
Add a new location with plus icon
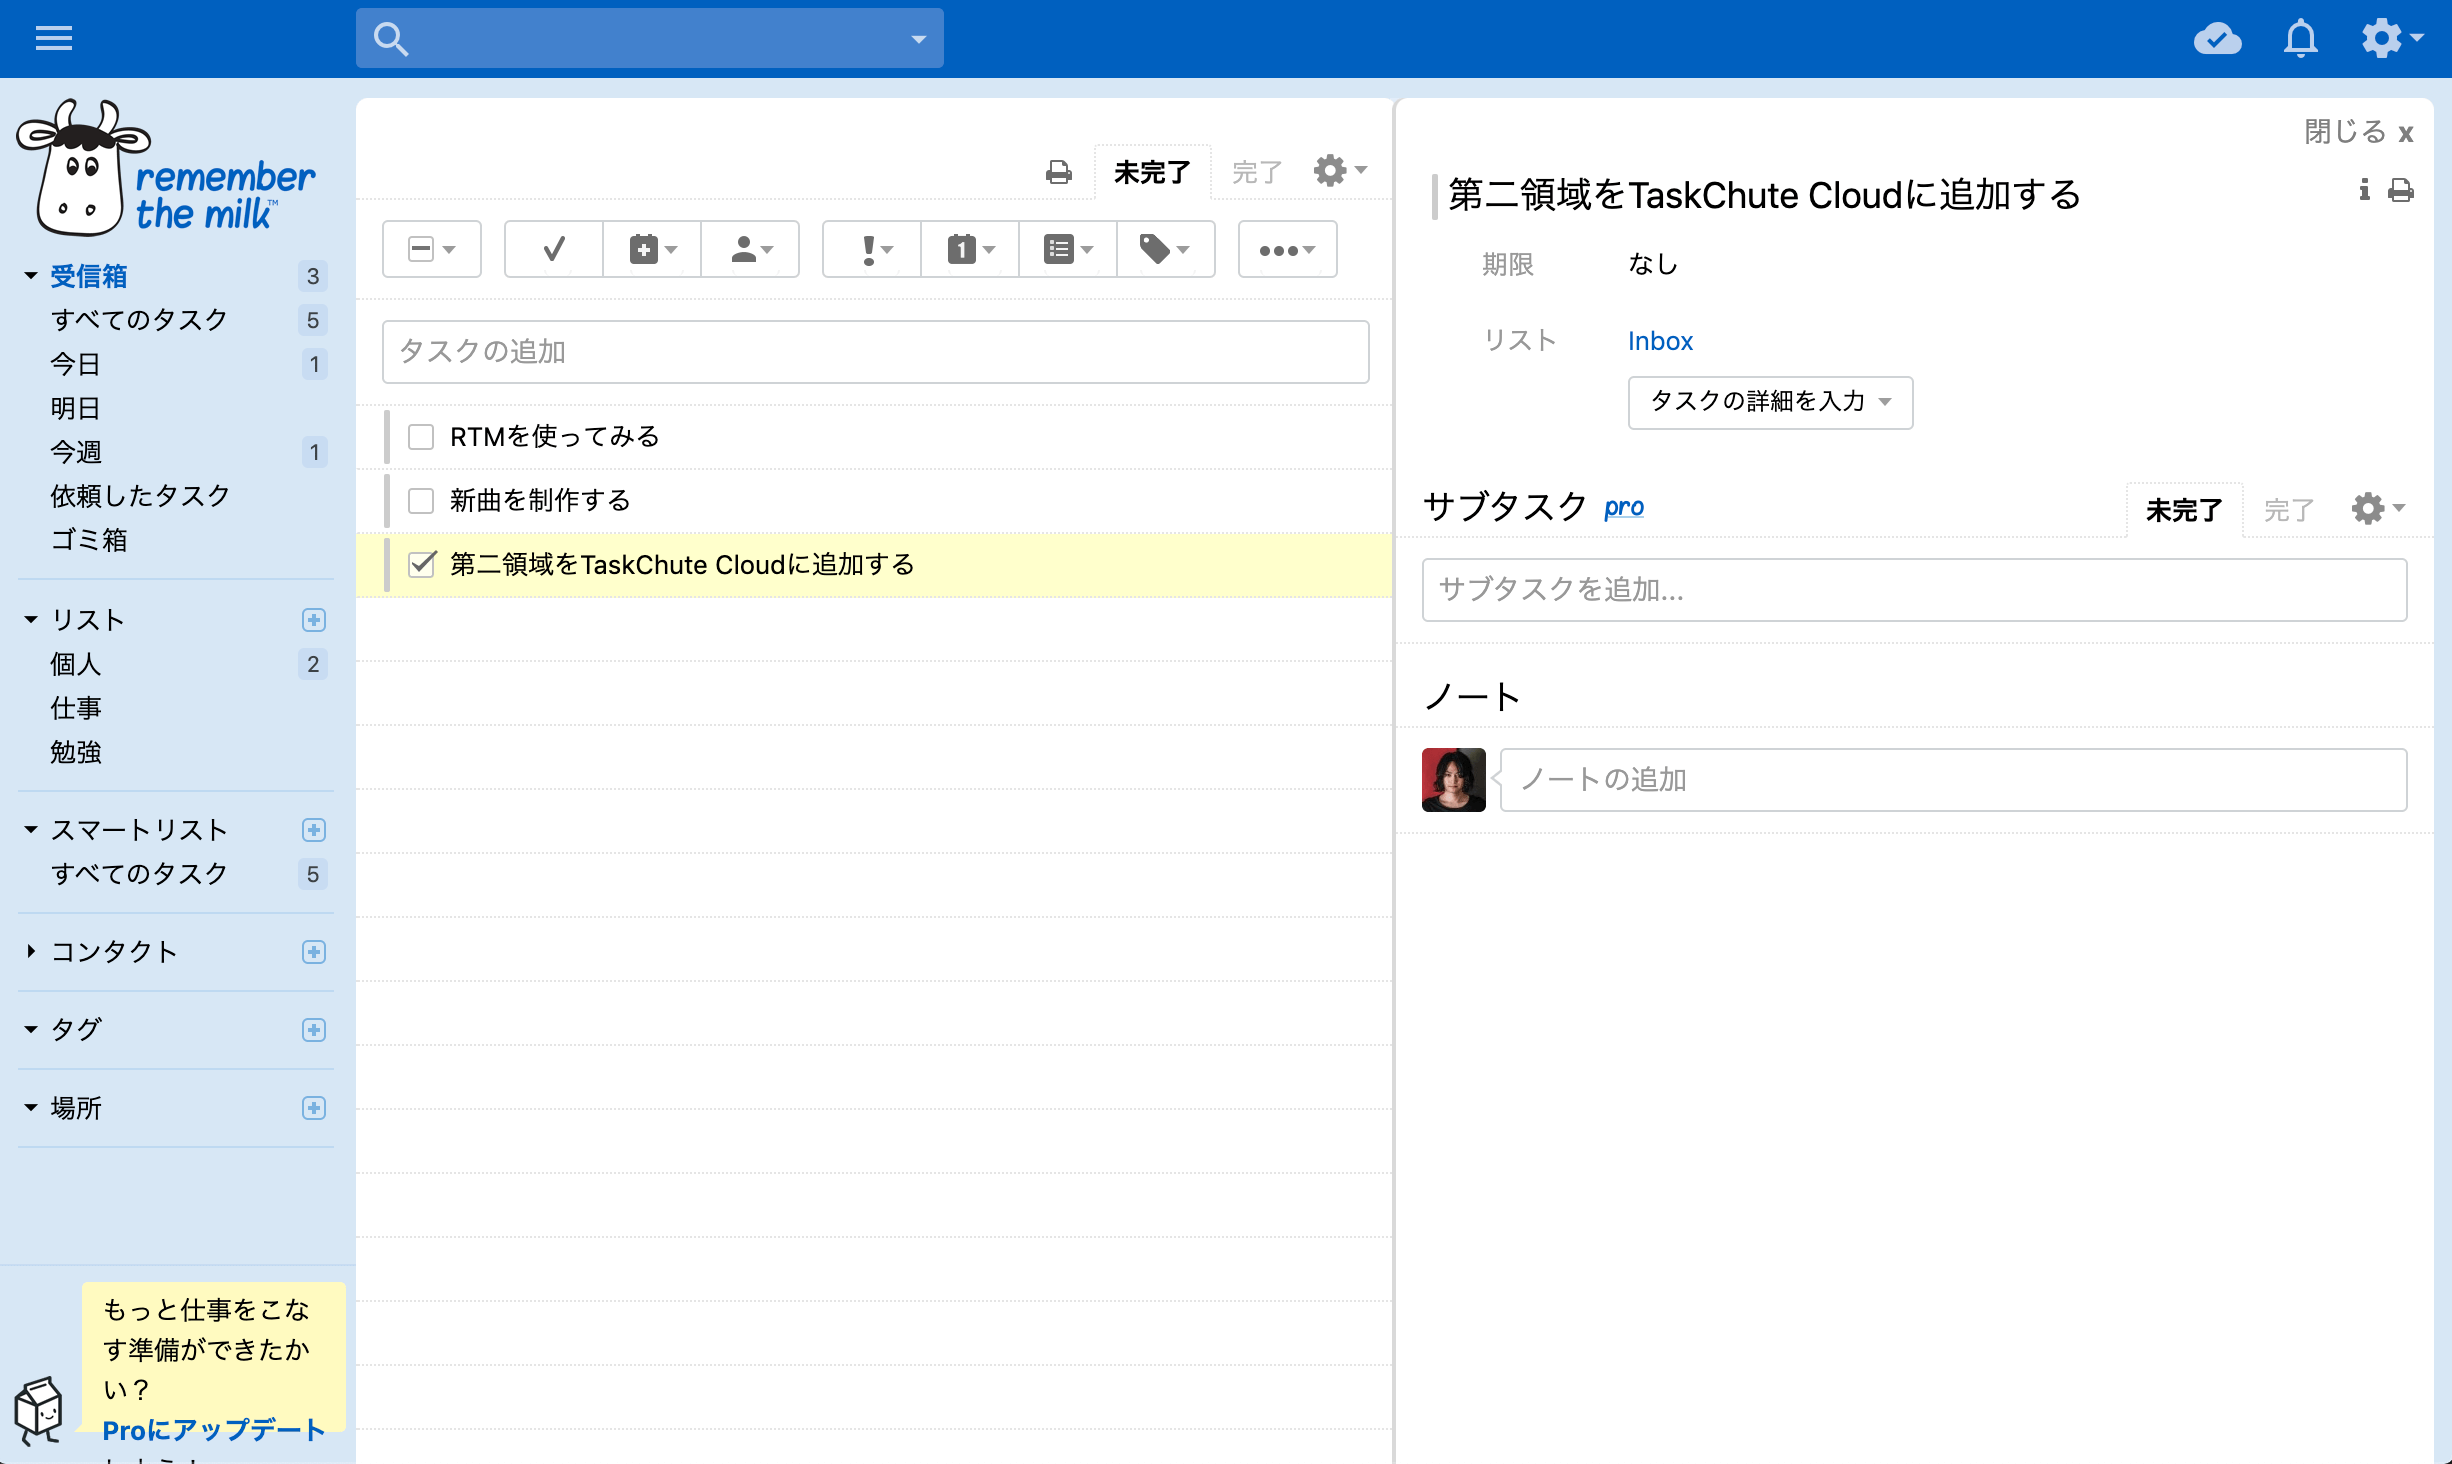coord(314,1108)
